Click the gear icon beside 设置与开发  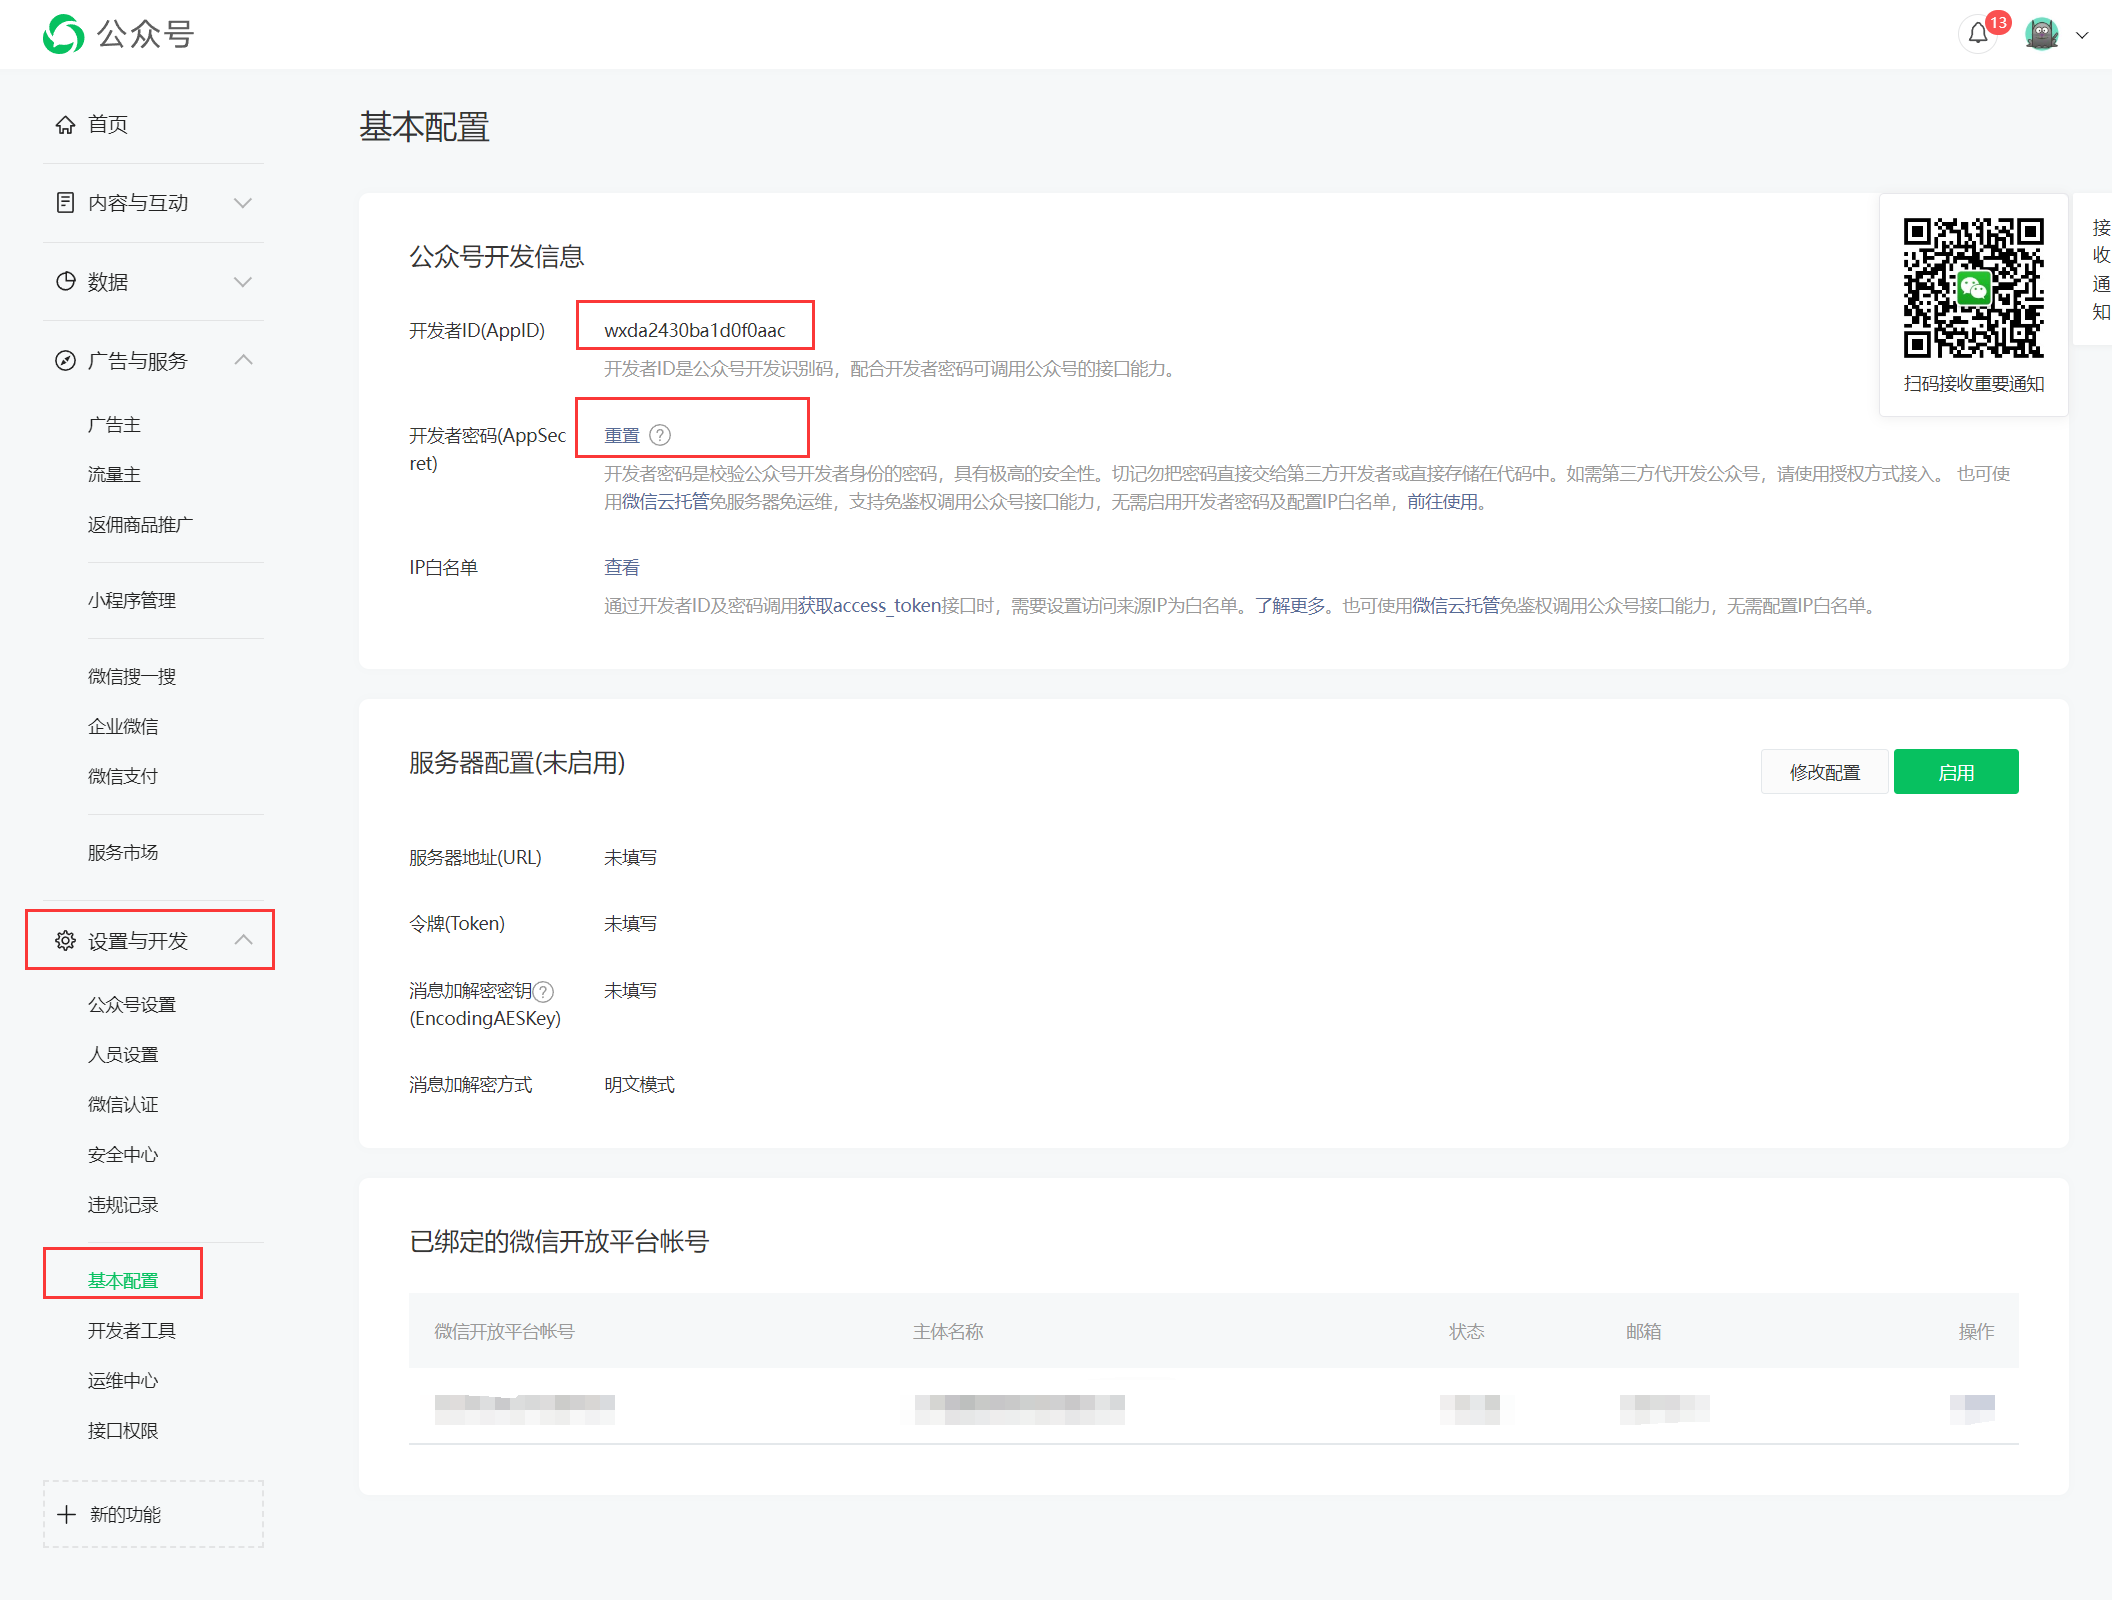[65, 940]
